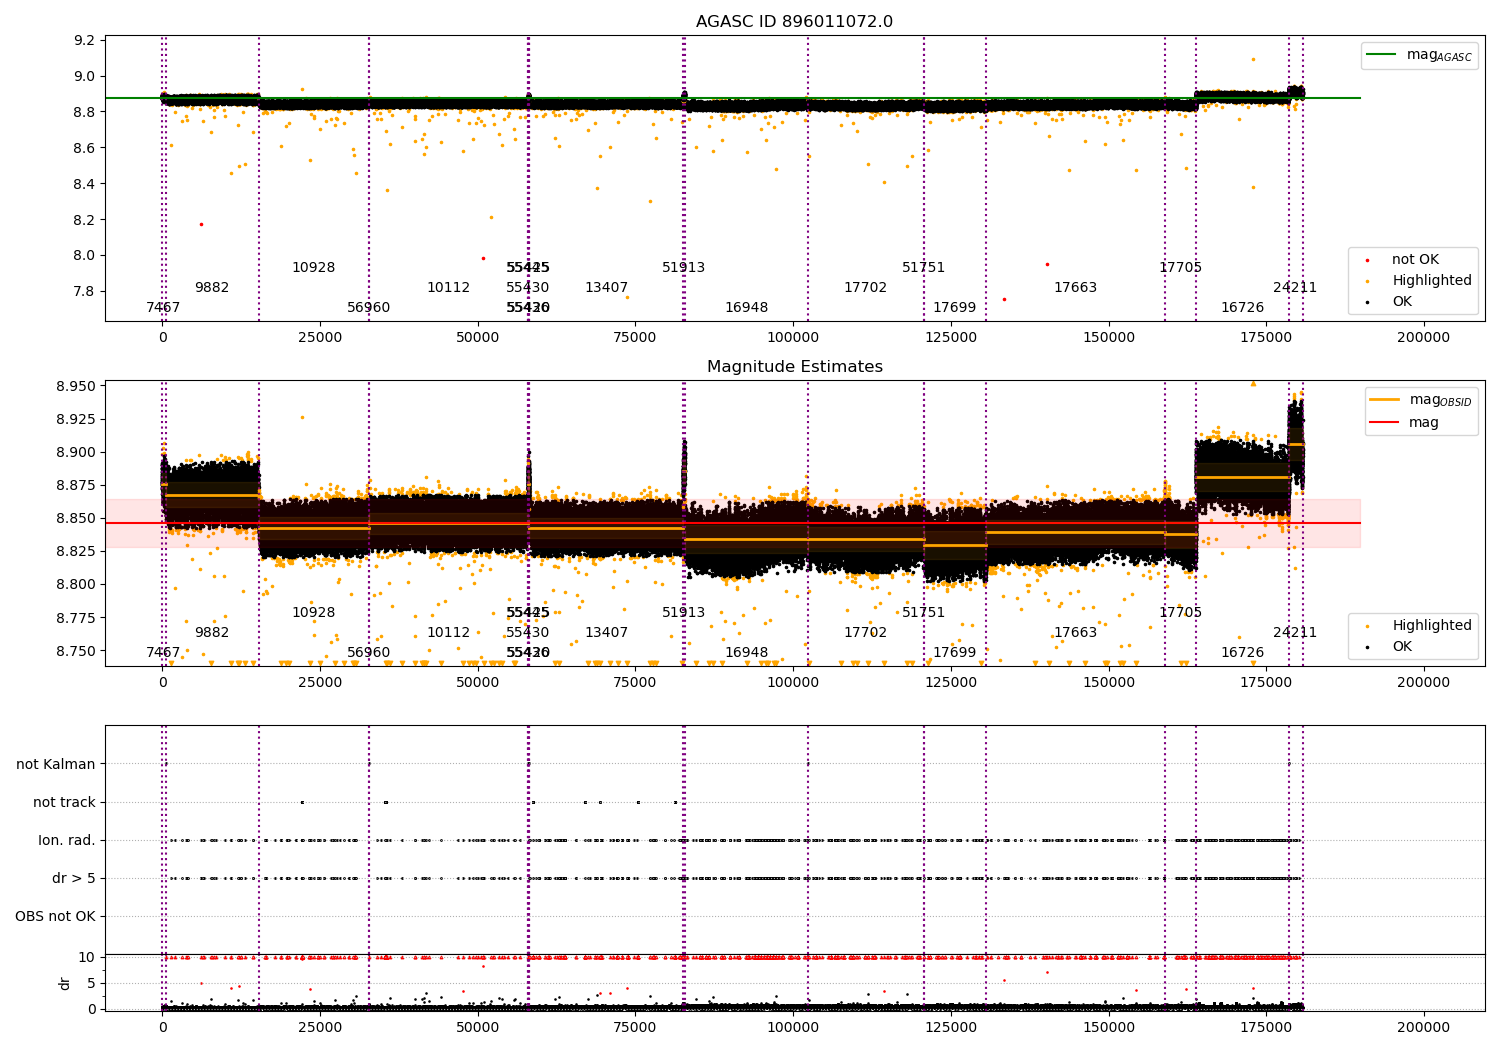1500x1050 pixels.
Task: Click the 8.900 tick on the middle plot
Action: (x=77, y=453)
